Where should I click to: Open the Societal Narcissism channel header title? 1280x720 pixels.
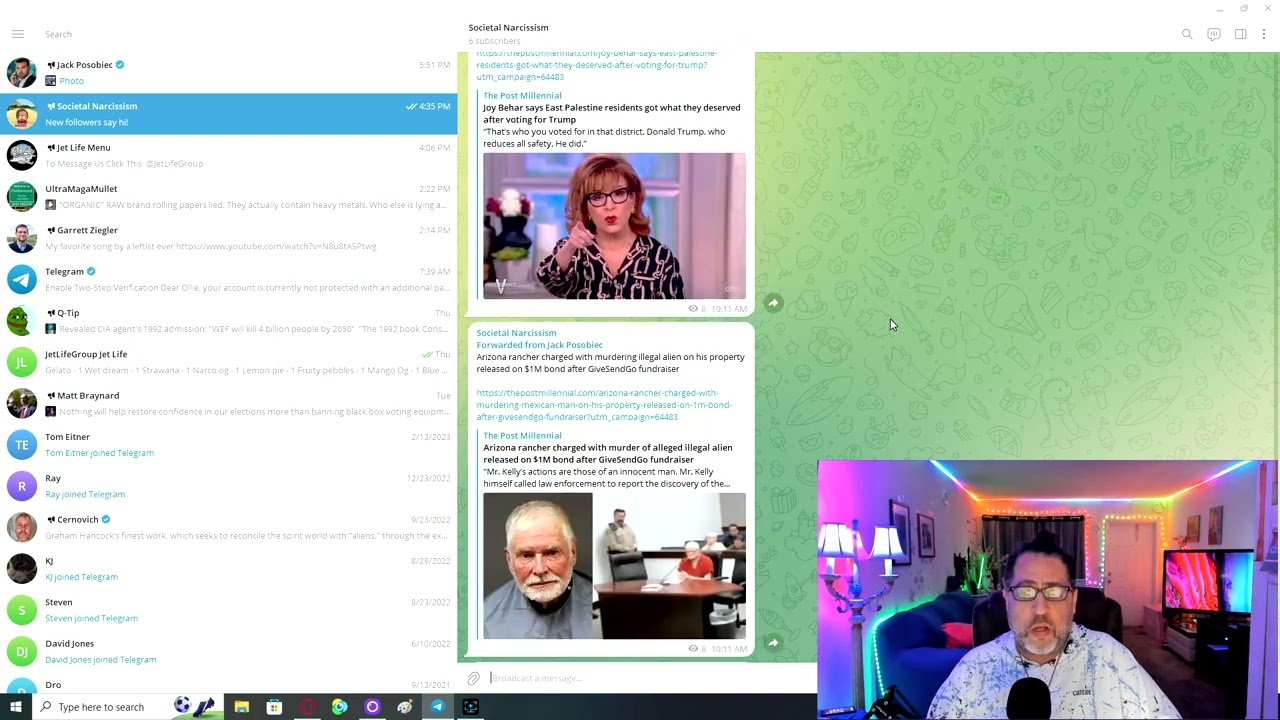[x=508, y=28]
